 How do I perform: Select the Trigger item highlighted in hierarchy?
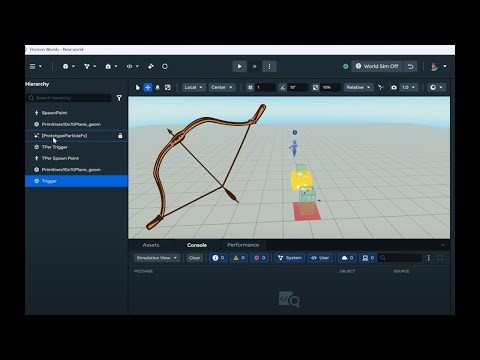[76, 181]
